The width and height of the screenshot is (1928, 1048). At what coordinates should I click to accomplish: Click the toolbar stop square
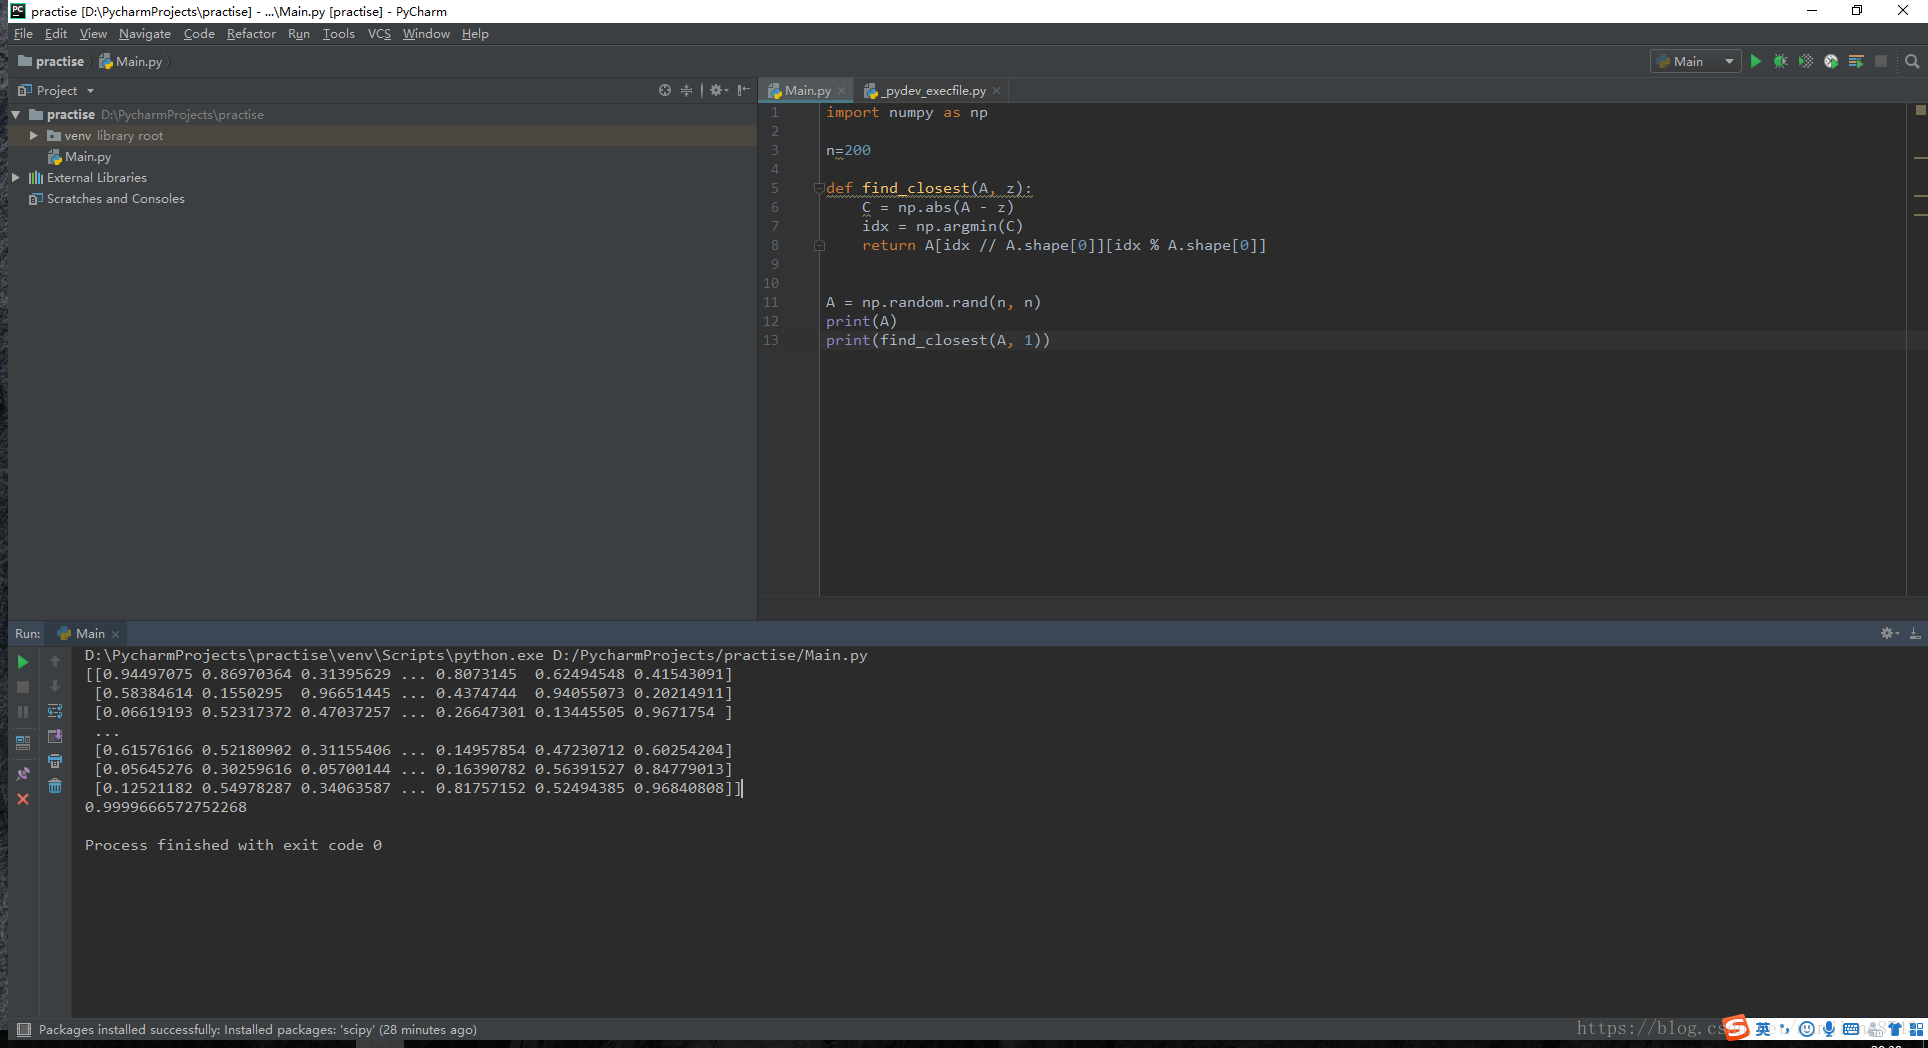pyautogui.click(x=1881, y=61)
